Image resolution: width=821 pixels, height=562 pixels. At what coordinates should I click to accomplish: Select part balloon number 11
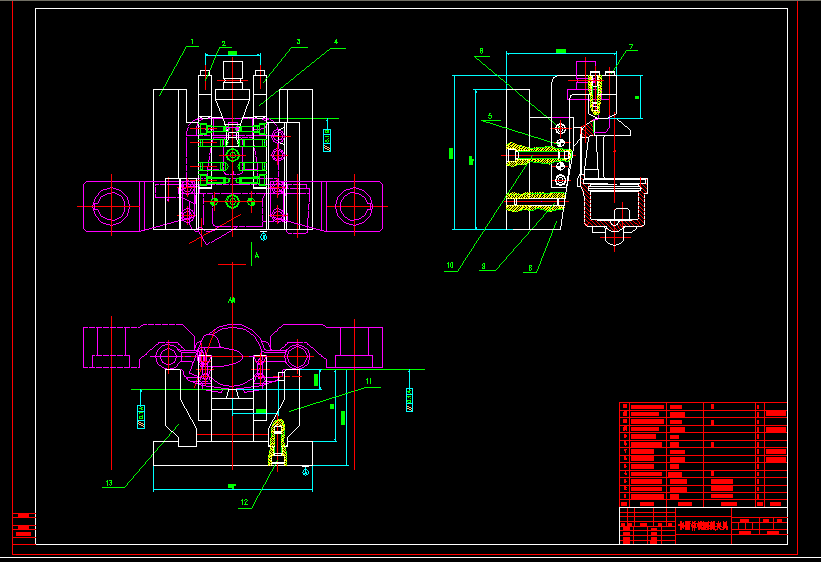point(369,381)
